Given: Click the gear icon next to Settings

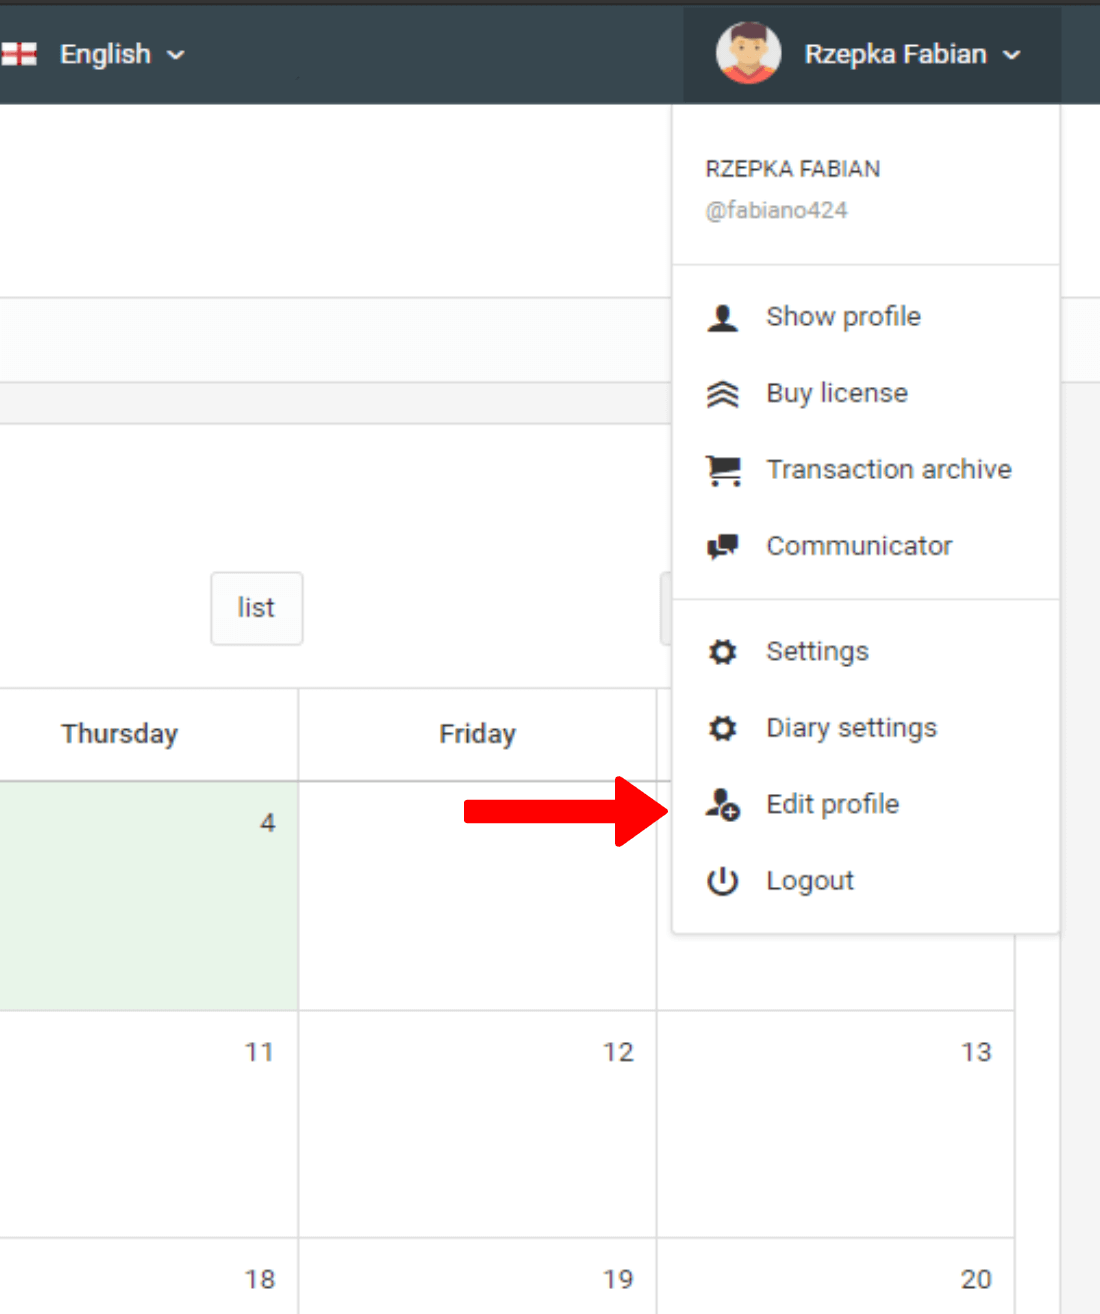Looking at the screenshot, I should pos(722,652).
